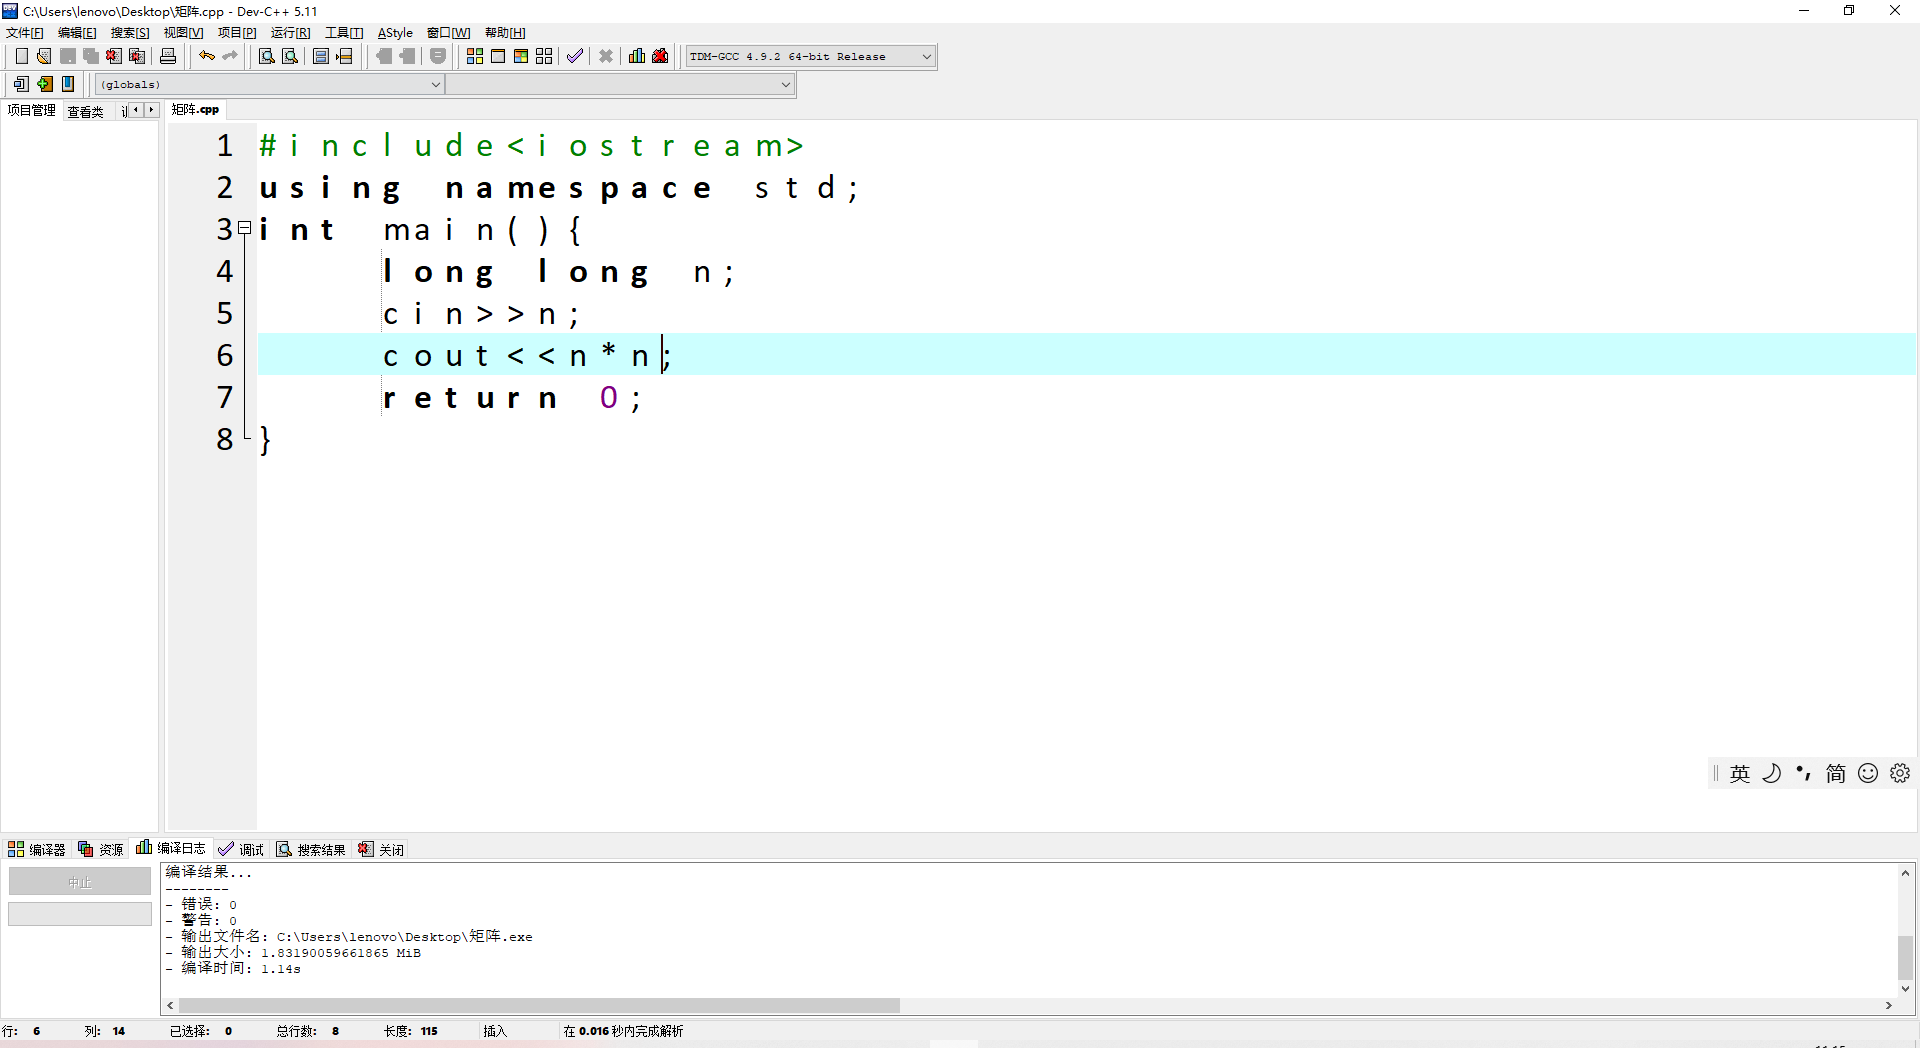Click the Stop execution X icon

(606, 56)
